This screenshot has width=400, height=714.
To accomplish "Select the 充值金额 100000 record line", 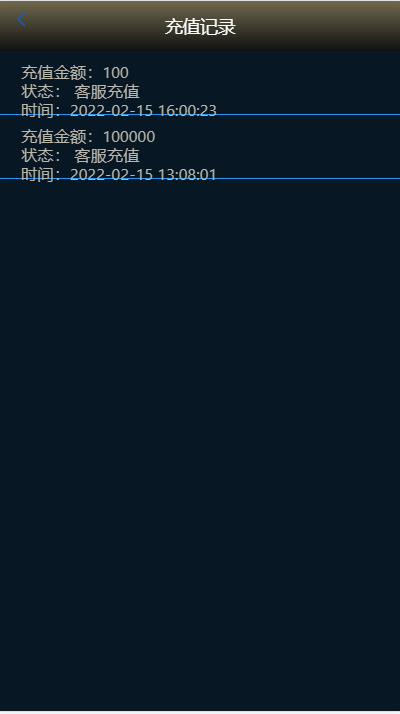I will (88, 137).
